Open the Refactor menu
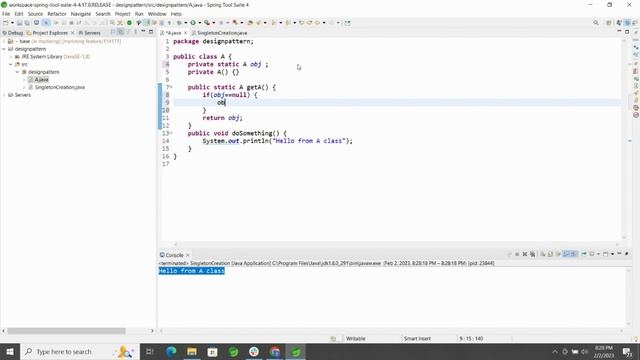The image size is (640, 360). click(x=57, y=14)
